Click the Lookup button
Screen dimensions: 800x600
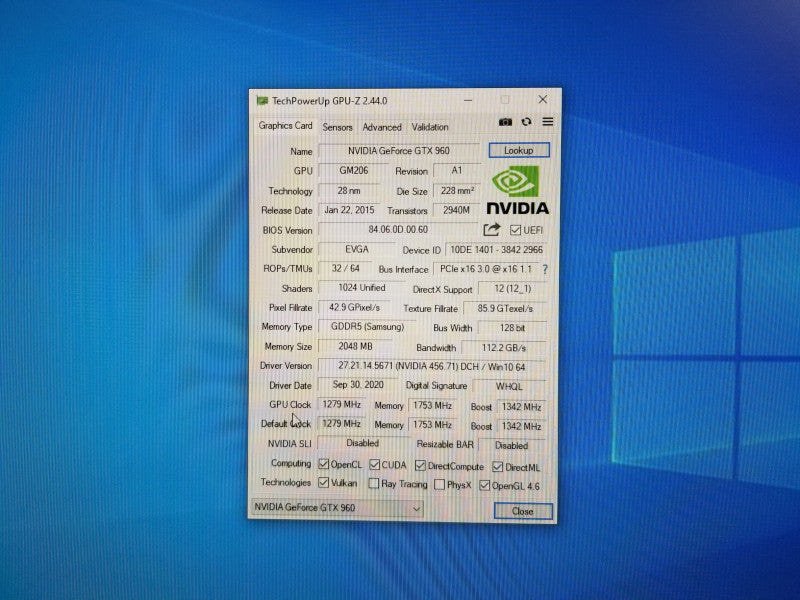(519, 150)
